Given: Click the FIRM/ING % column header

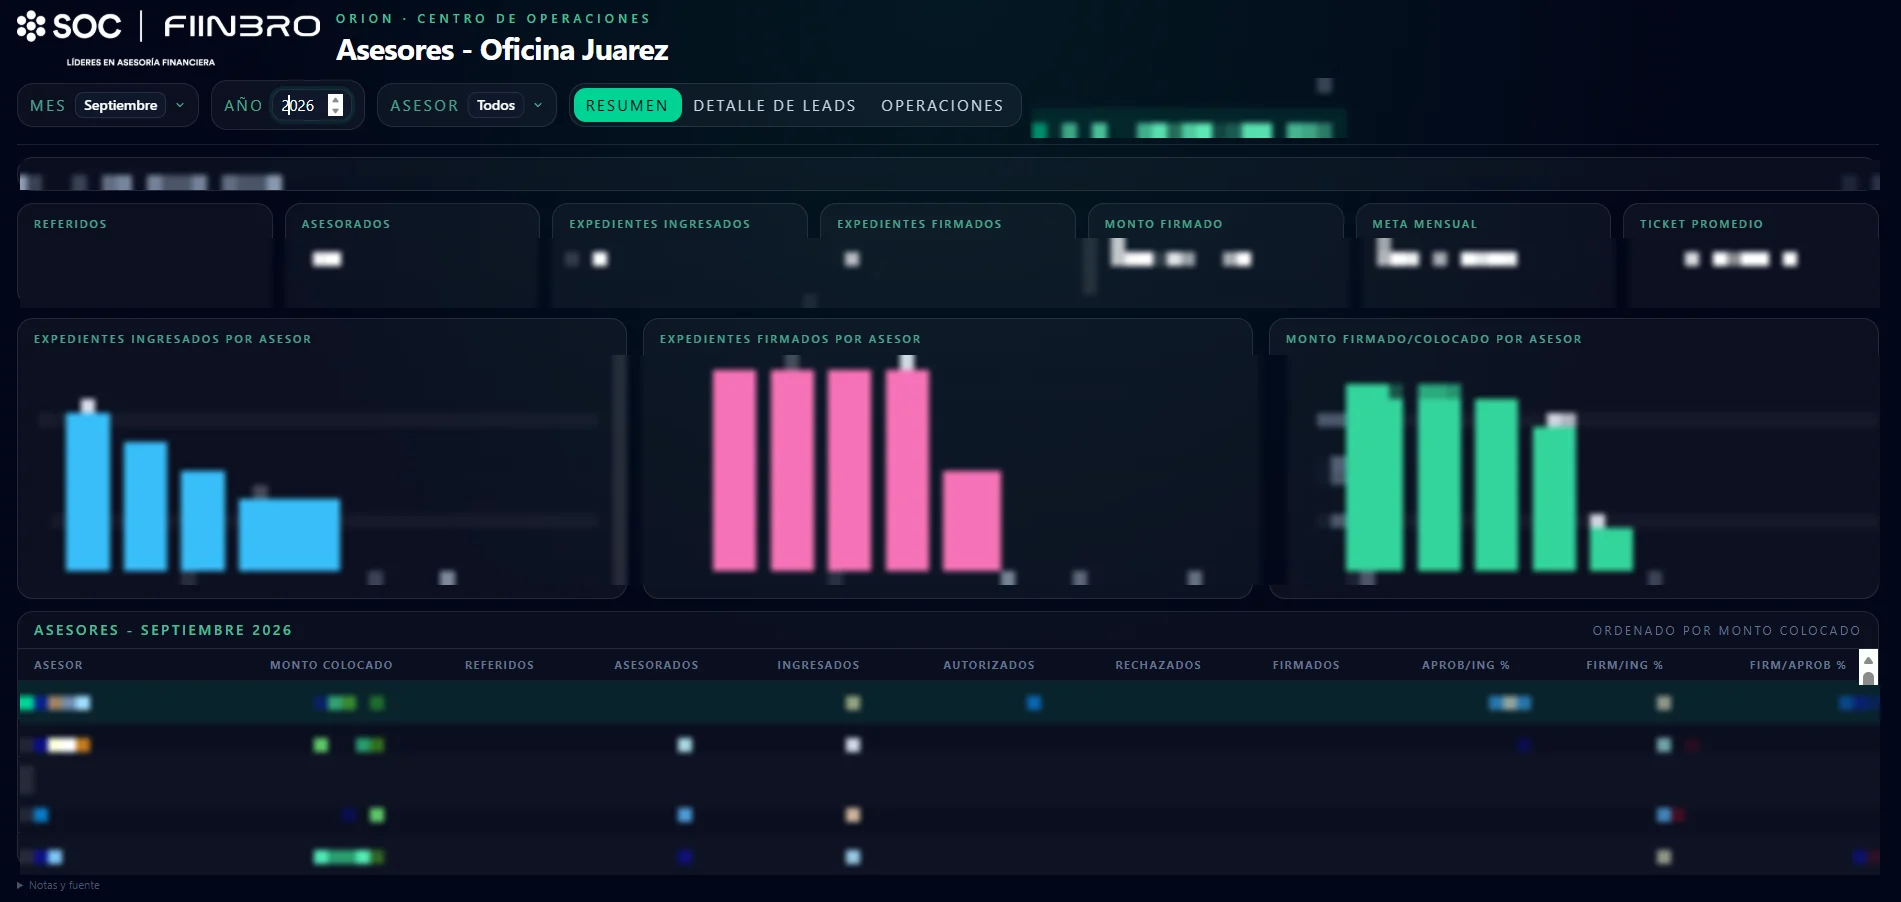Looking at the screenshot, I should pyautogui.click(x=1624, y=665).
